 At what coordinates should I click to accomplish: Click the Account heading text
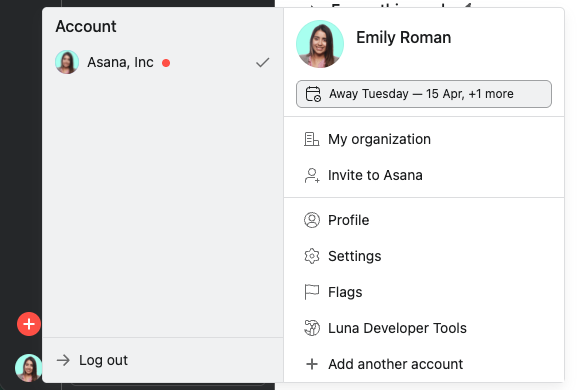click(x=86, y=26)
